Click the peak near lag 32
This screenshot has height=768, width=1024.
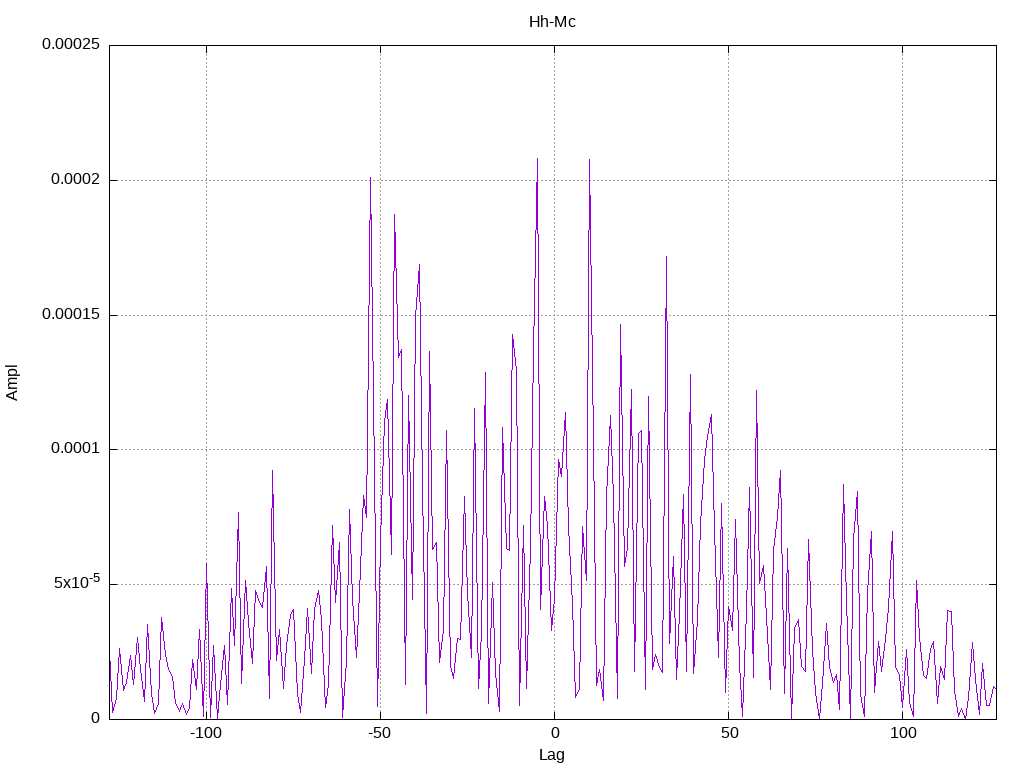(666, 257)
